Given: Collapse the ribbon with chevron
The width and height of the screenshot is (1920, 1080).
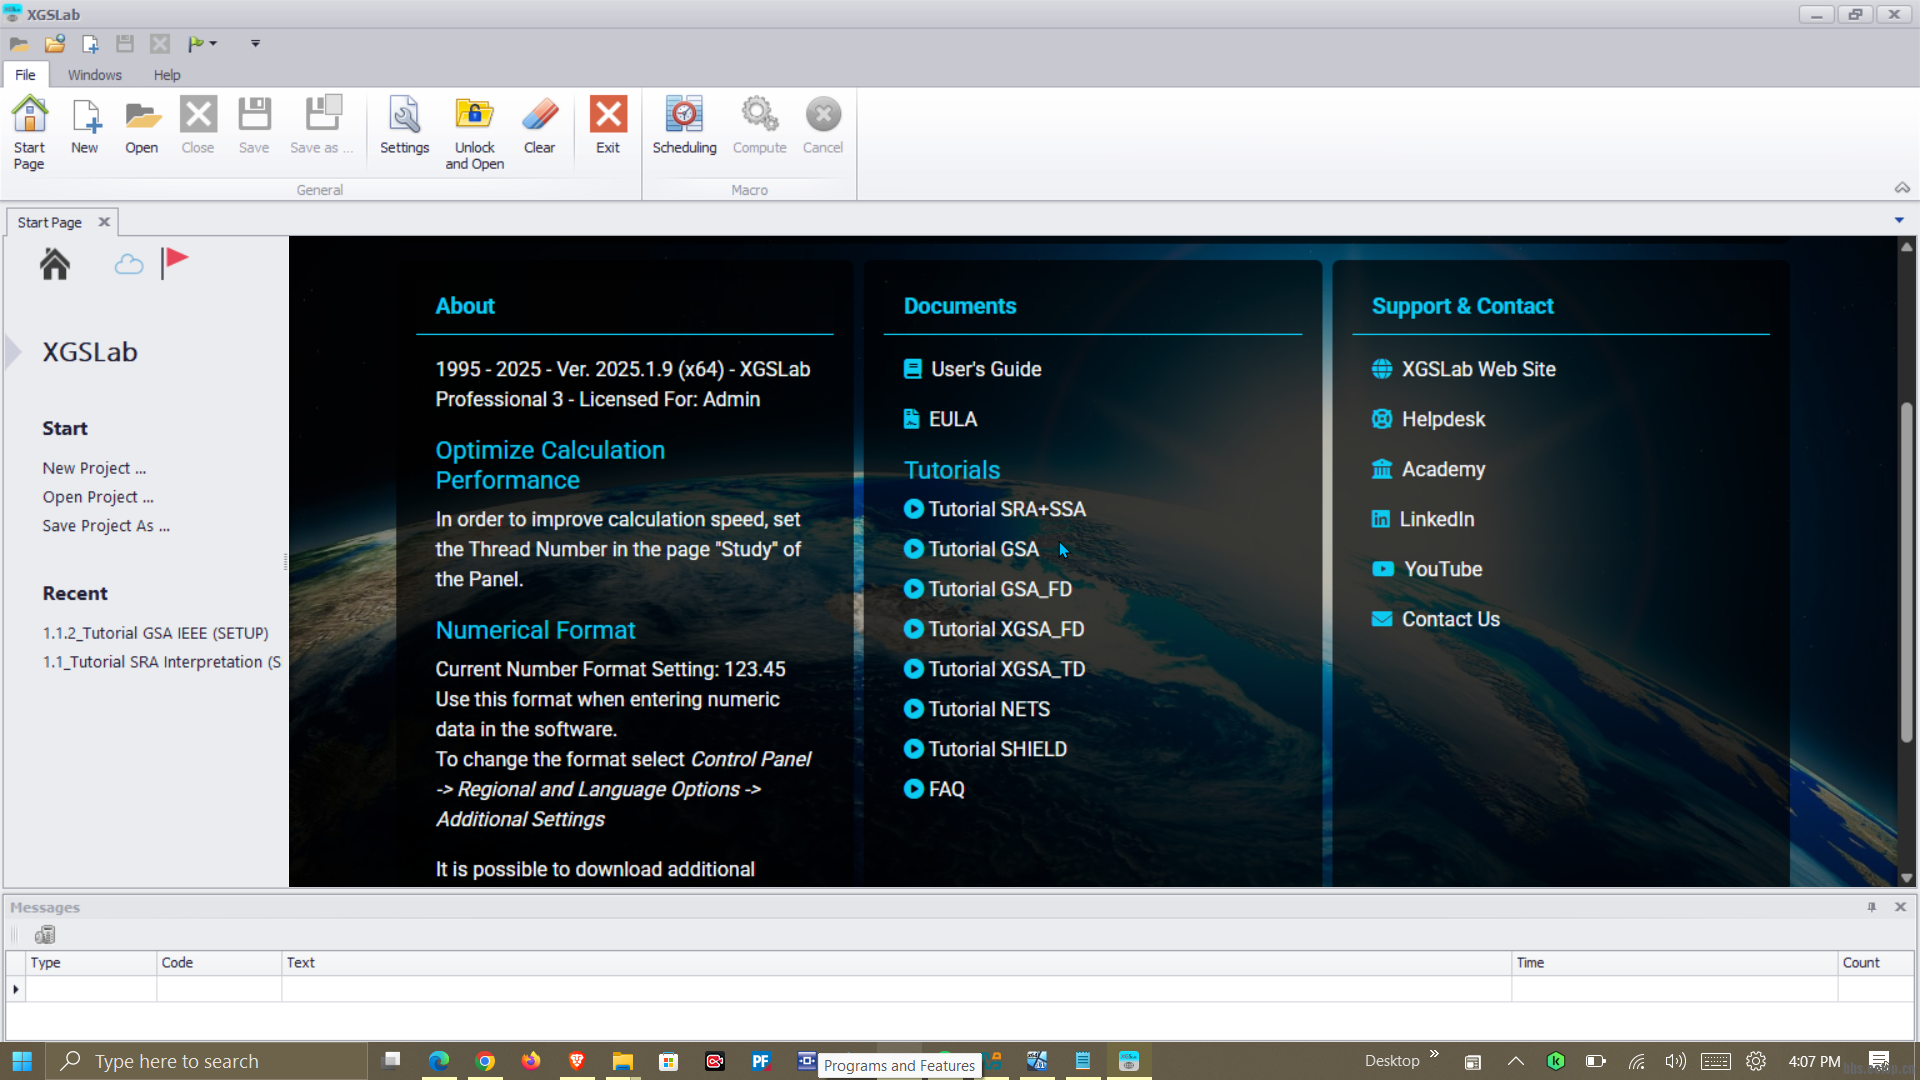Looking at the screenshot, I should 1902,188.
